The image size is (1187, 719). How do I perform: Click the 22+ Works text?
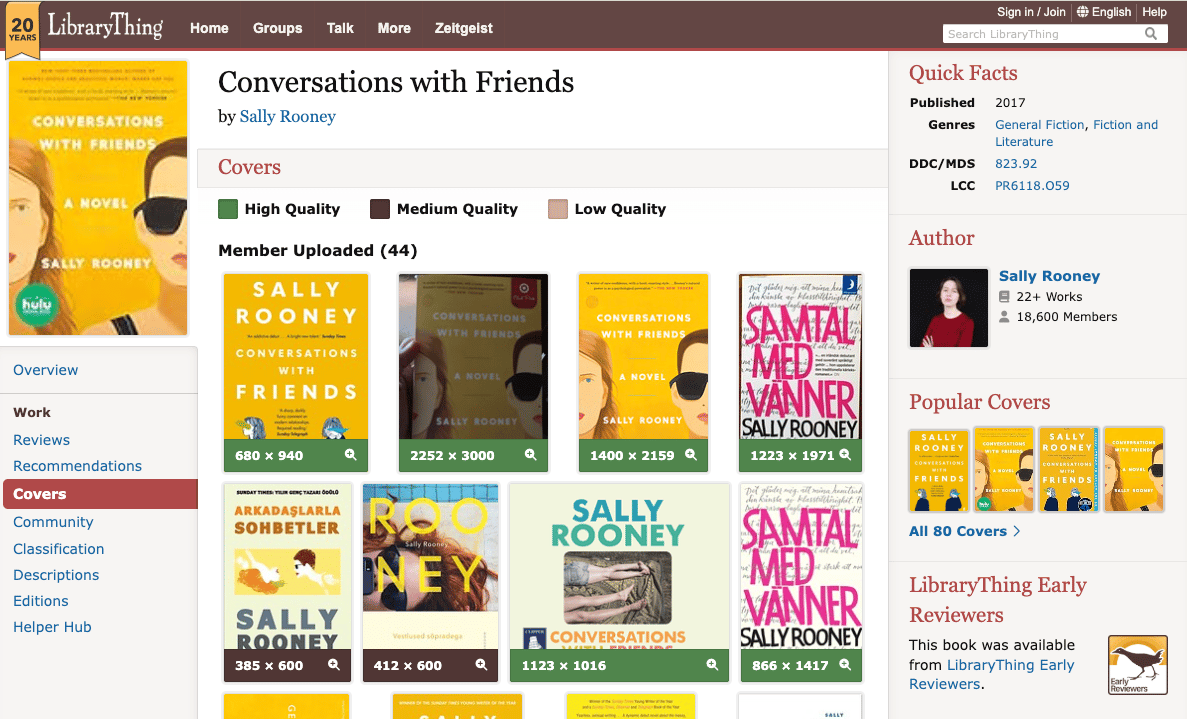[x=1048, y=297]
